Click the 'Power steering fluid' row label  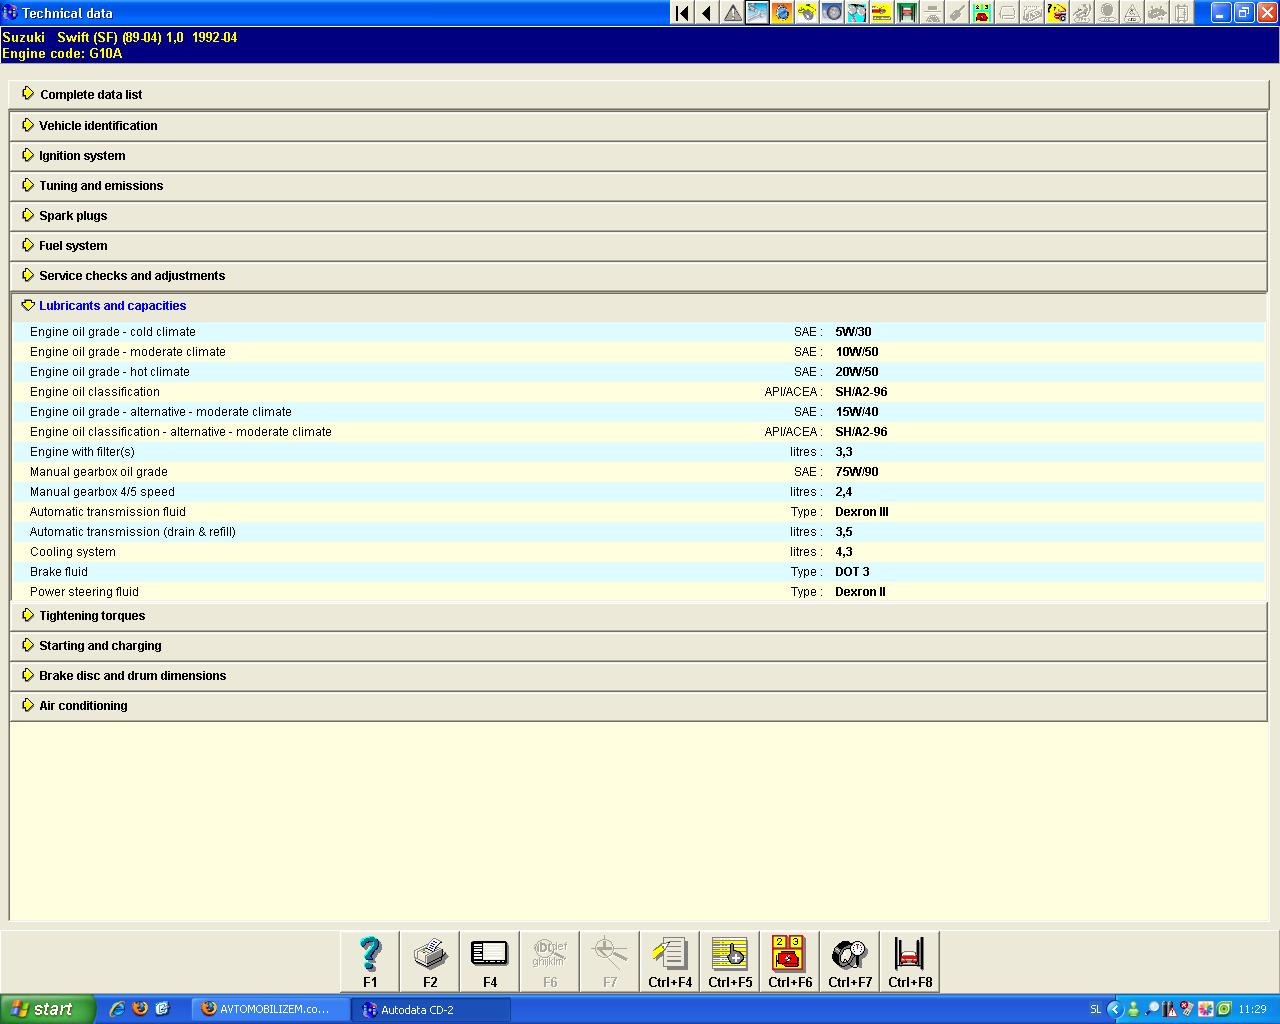(x=84, y=592)
